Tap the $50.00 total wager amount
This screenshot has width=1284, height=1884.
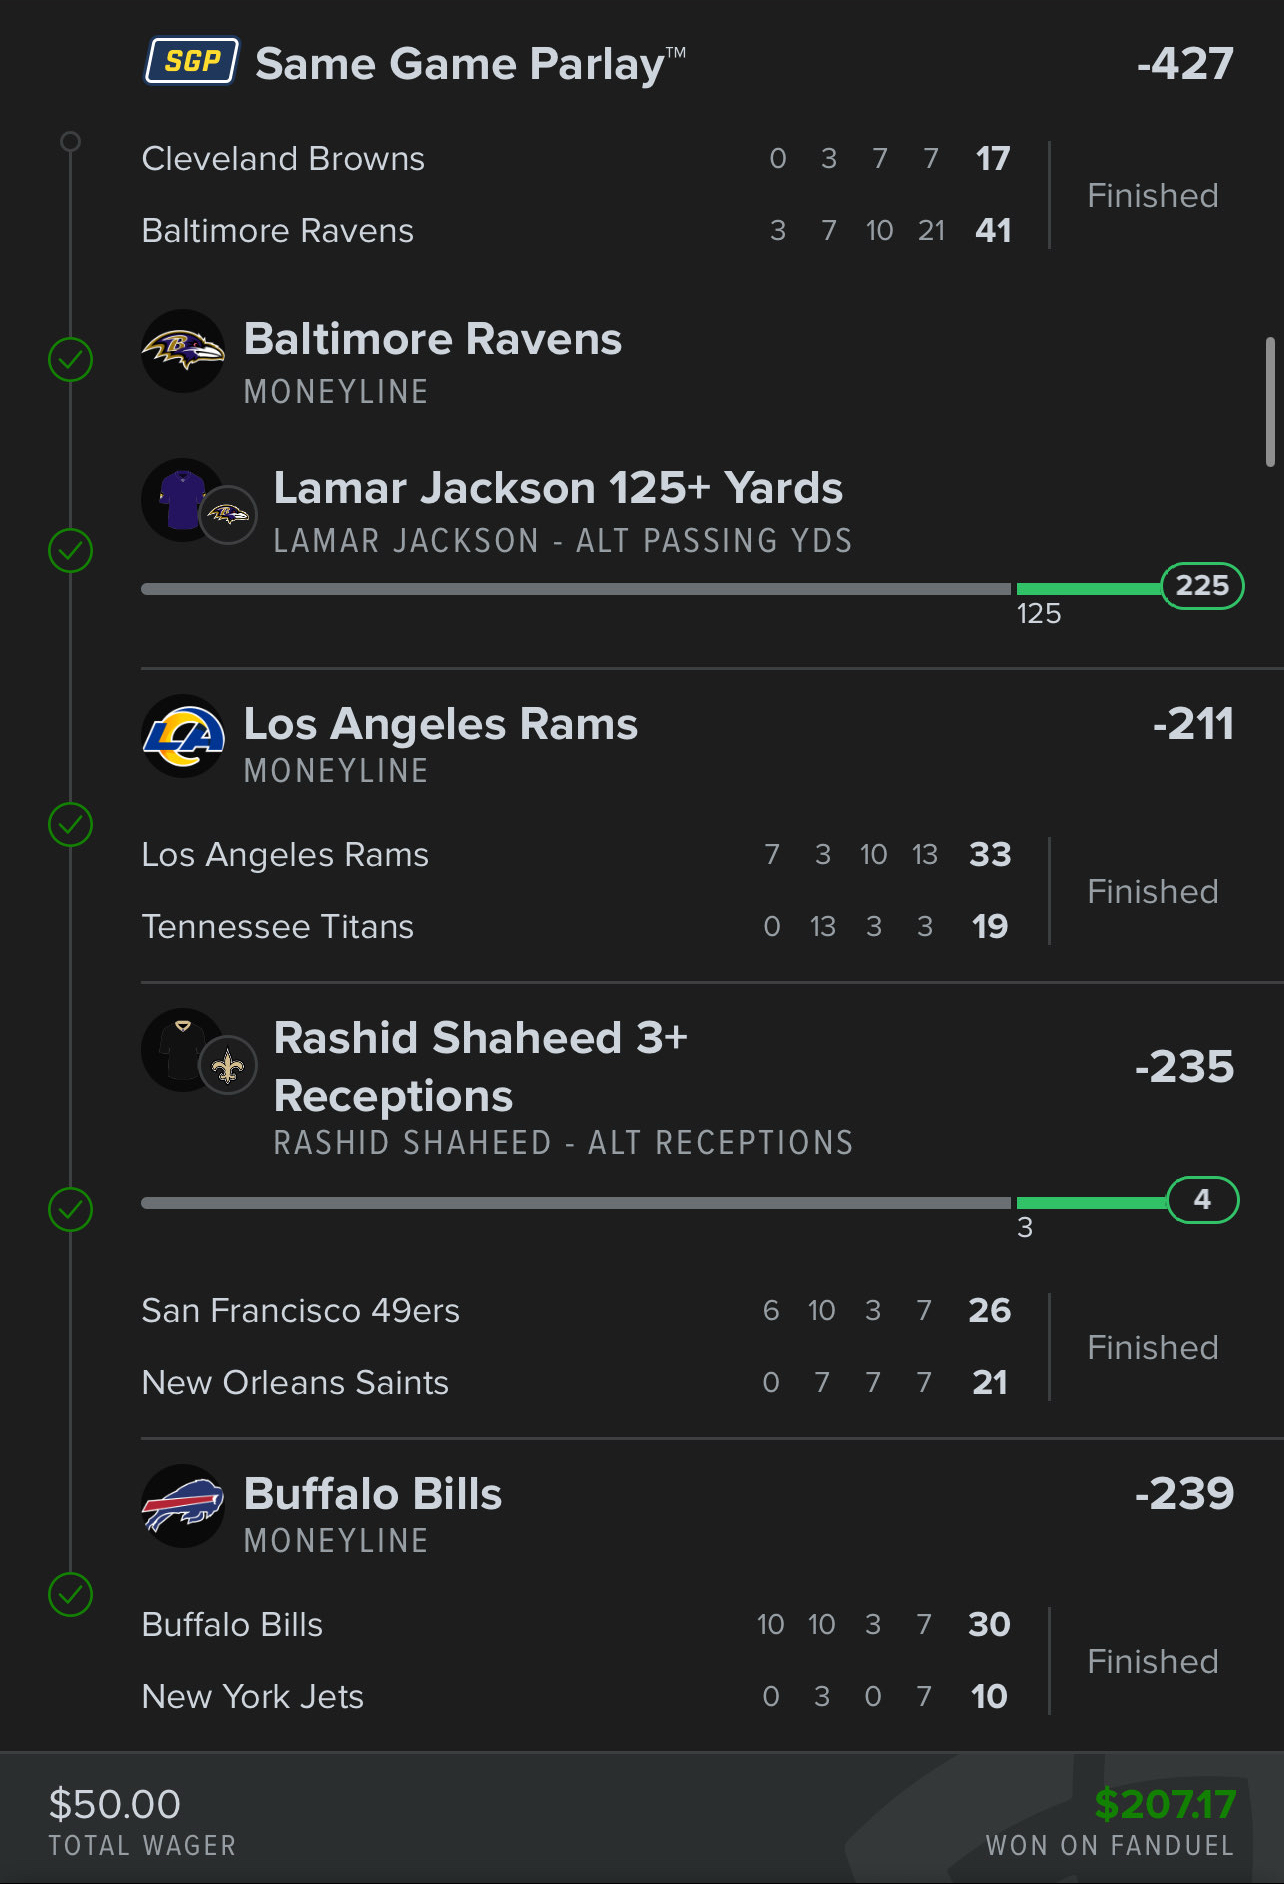click(x=115, y=1804)
